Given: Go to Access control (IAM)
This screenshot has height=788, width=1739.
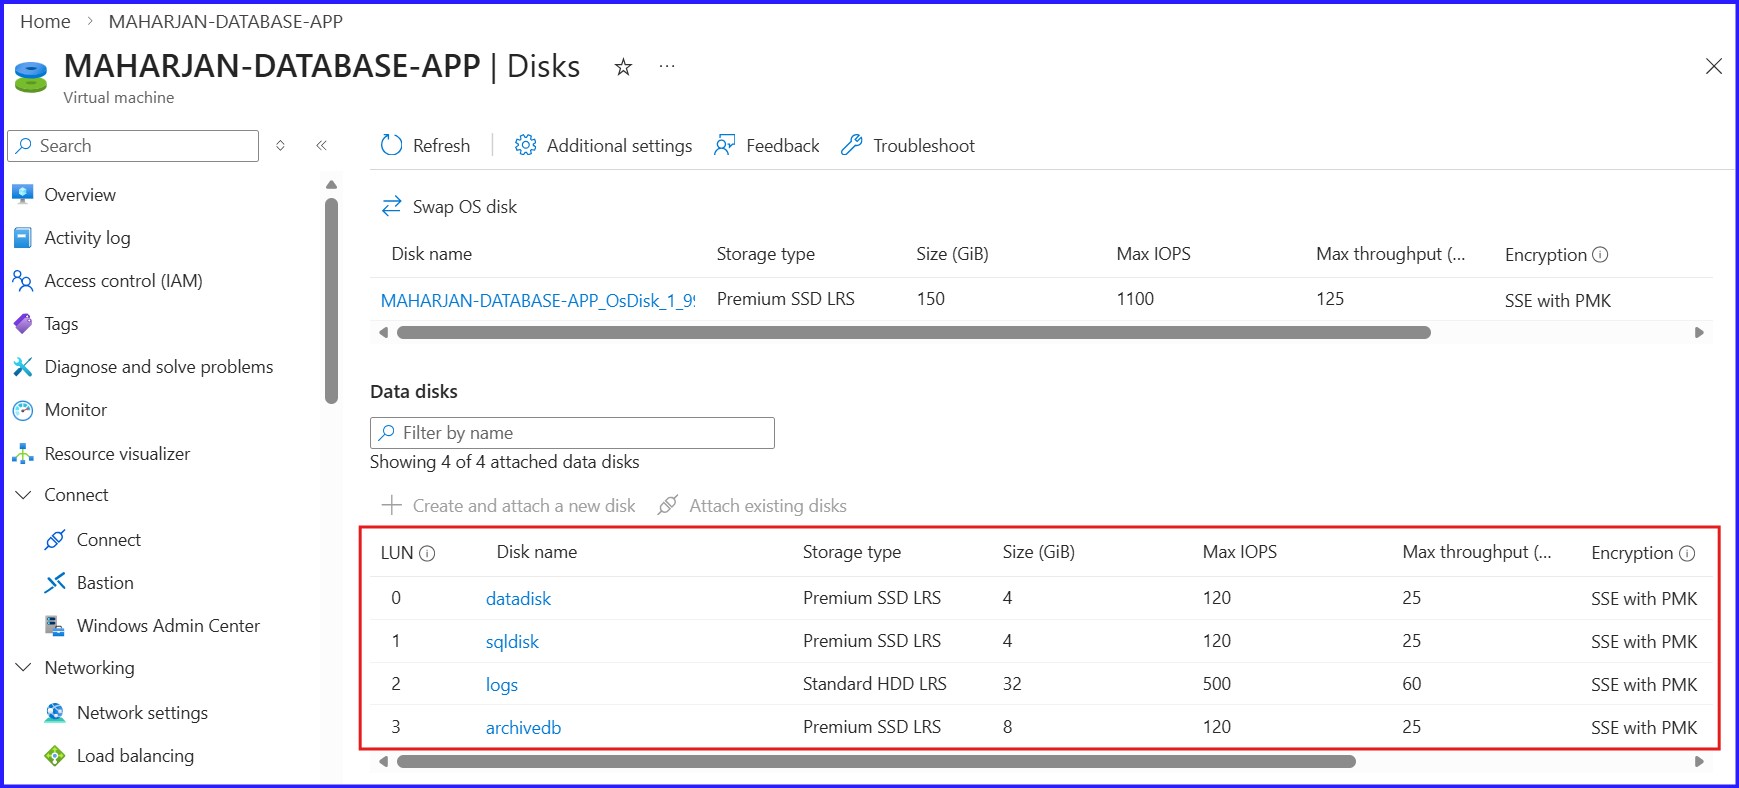Looking at the screenshot, I should 107,281.
